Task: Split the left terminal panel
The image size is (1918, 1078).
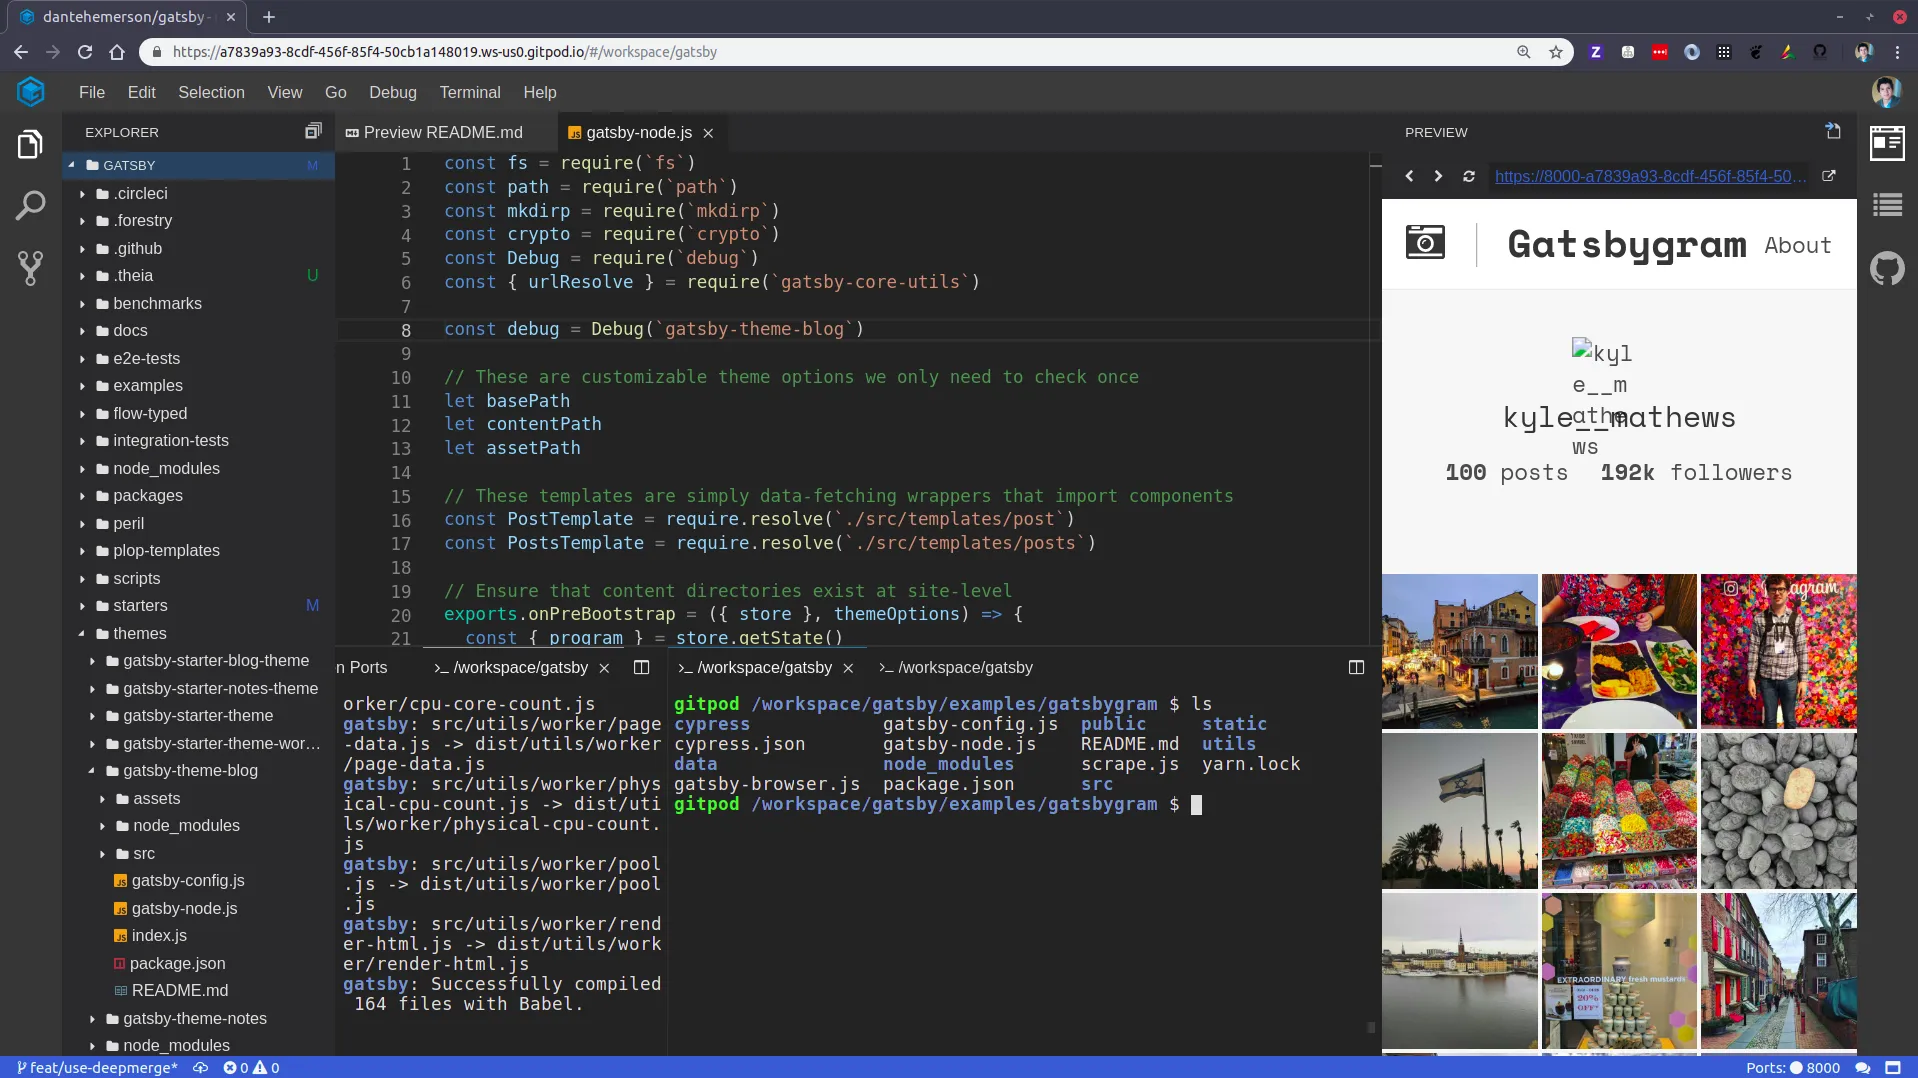Action: pos(641,667)
